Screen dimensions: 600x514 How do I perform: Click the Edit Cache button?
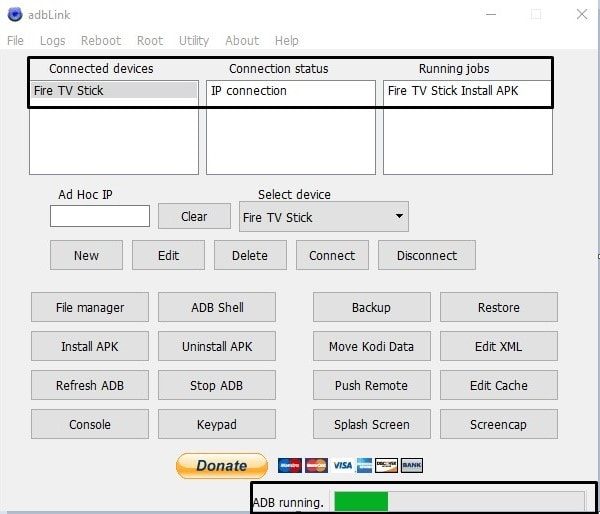pyautogui.click(x=499, y=385)
